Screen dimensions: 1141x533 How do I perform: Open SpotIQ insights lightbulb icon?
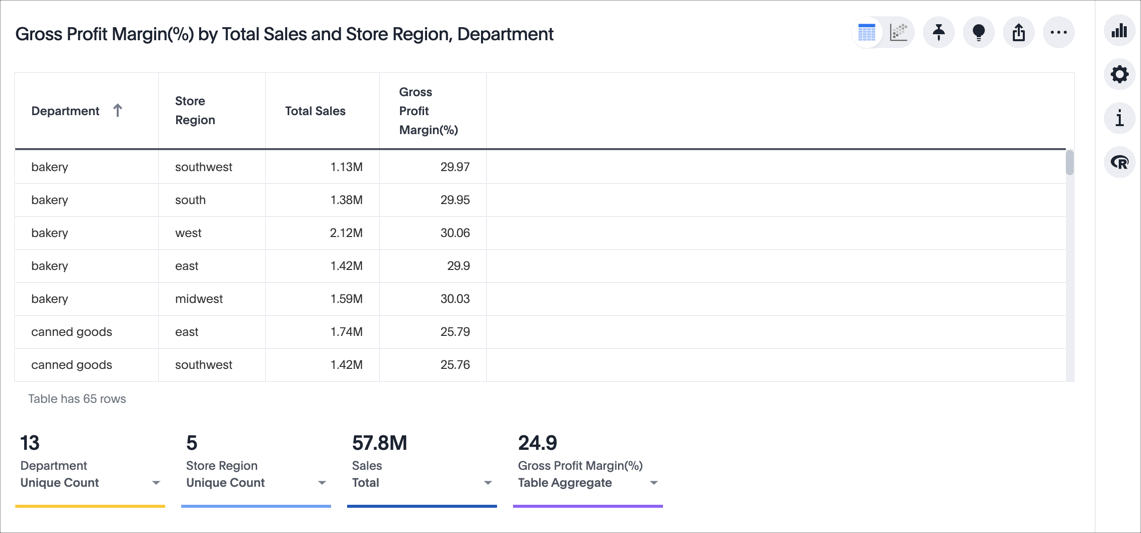[978, 33]
